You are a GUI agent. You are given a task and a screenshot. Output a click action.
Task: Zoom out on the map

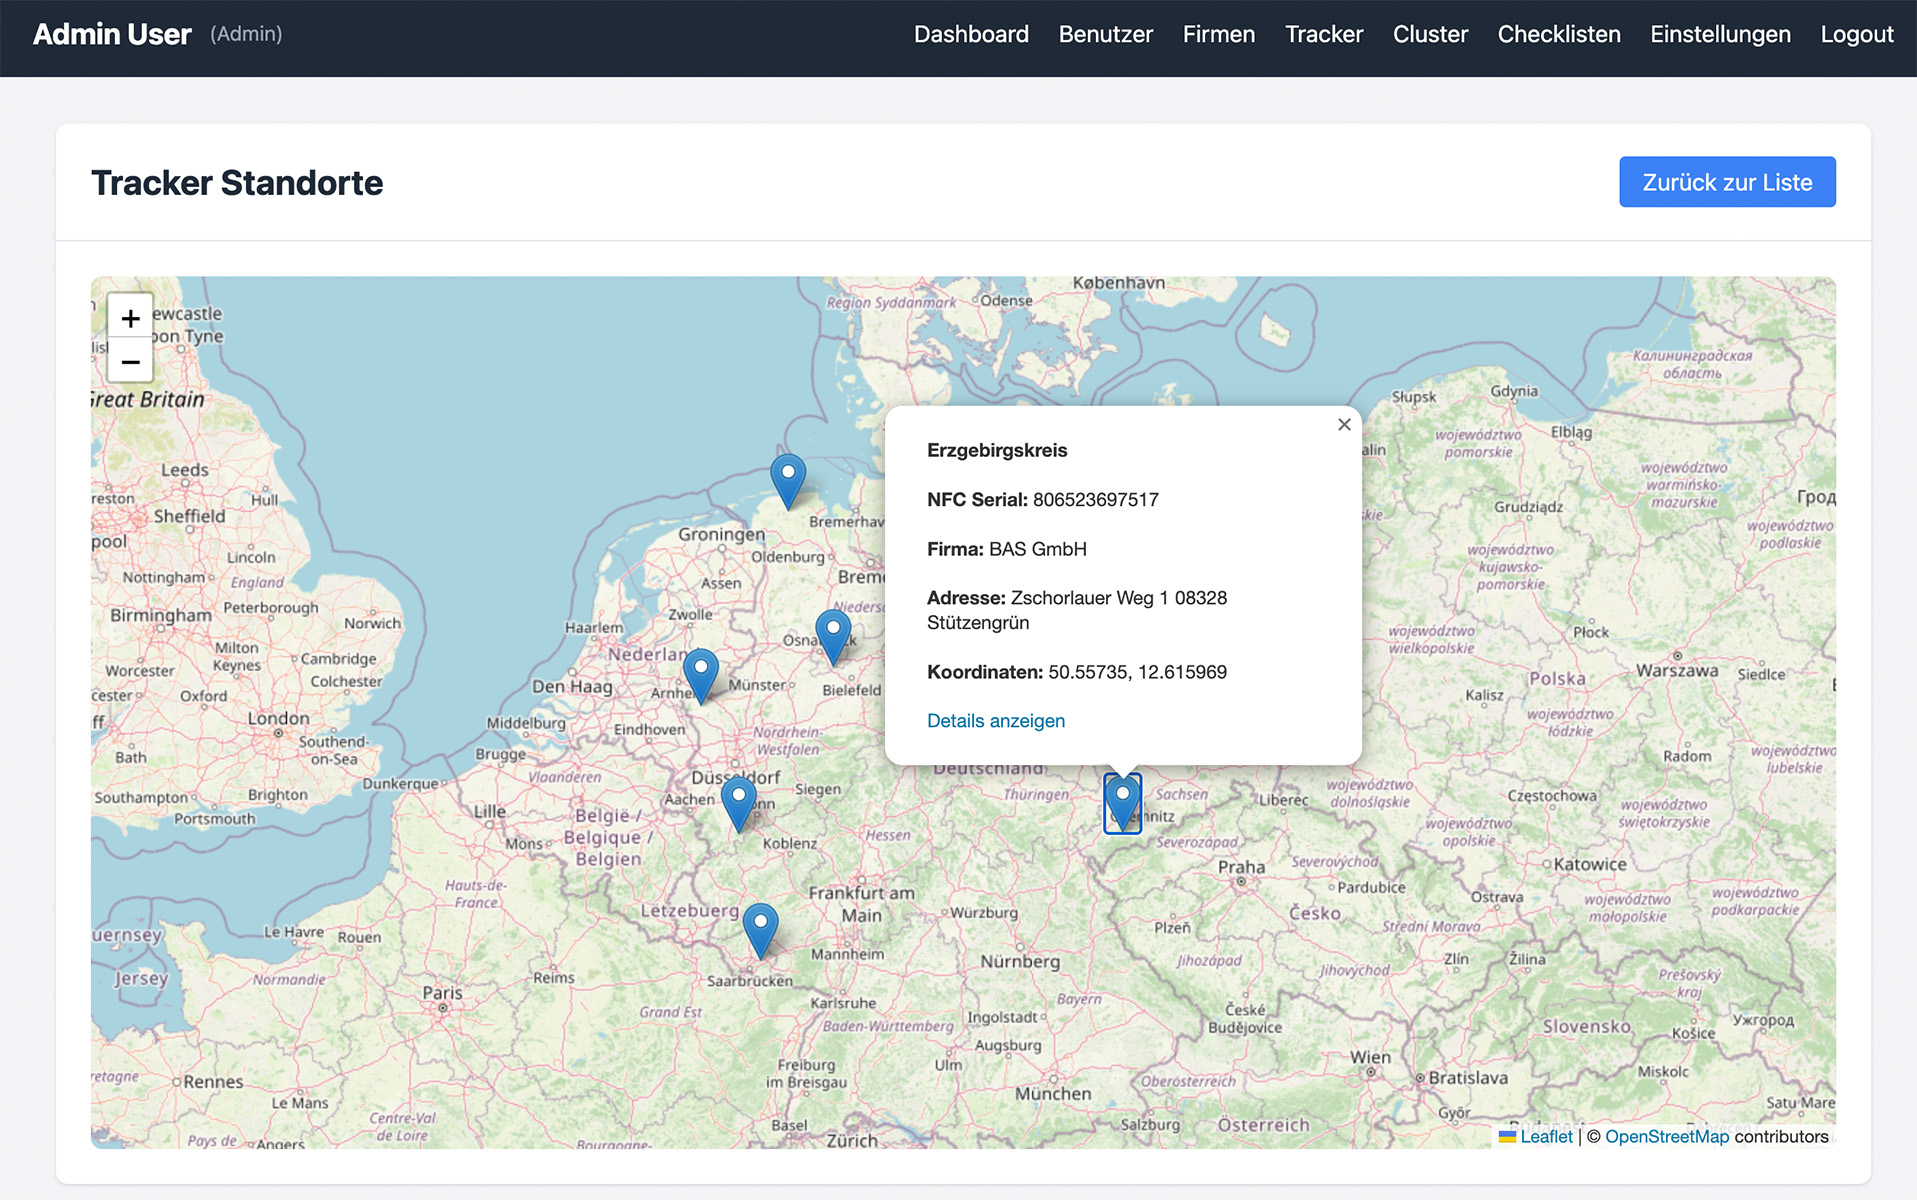pyautogui.click(x=130, y=361)
